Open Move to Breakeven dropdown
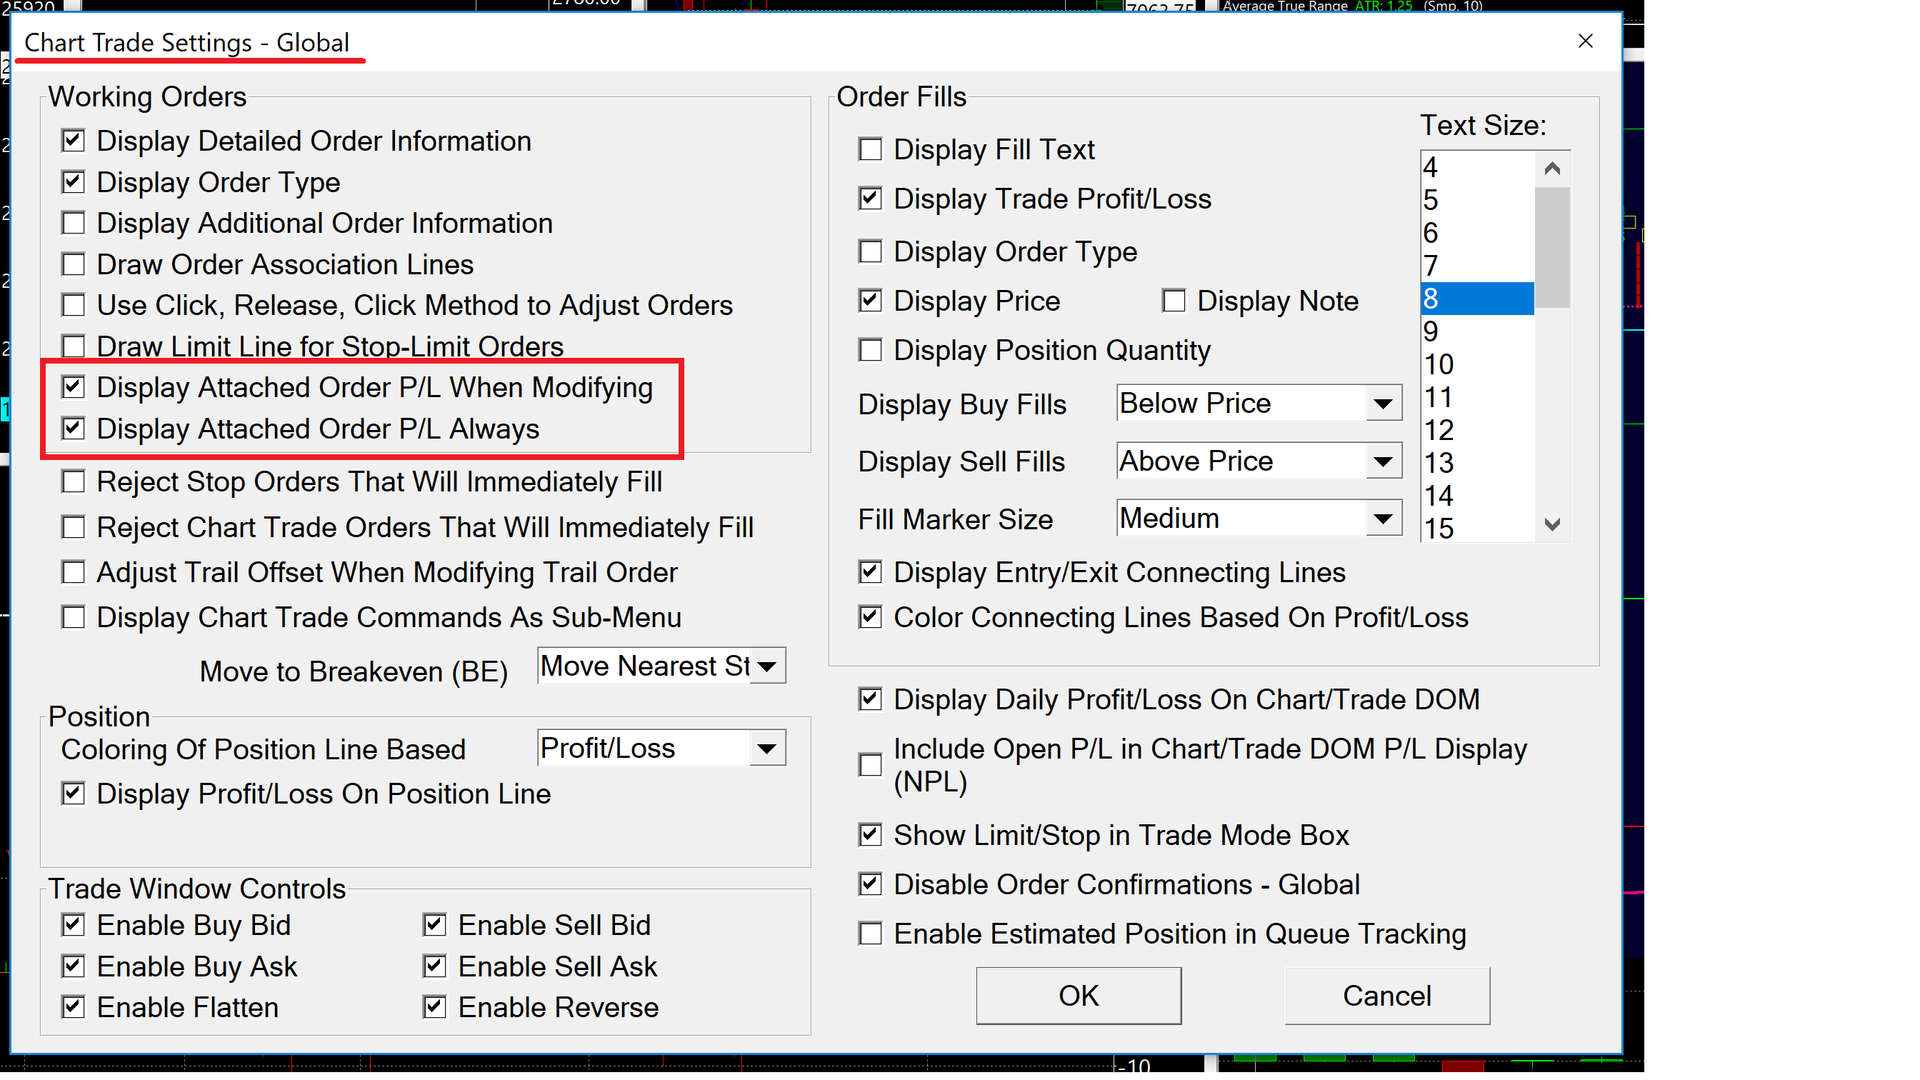The width and height of the screenshot is (1920, 1080). pyautogui.click(x=767, y=667)
